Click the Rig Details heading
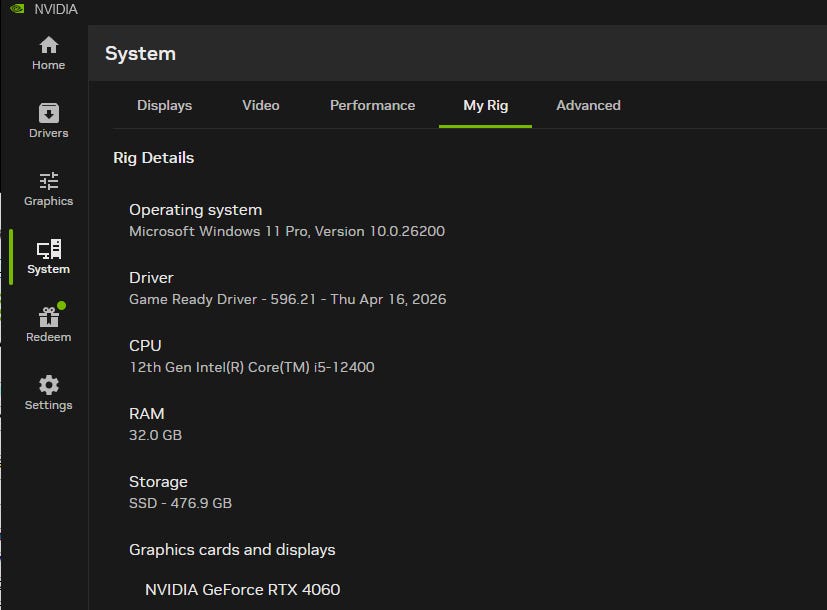Viewport: 827px width, 610px height. (x=154, y=158)
